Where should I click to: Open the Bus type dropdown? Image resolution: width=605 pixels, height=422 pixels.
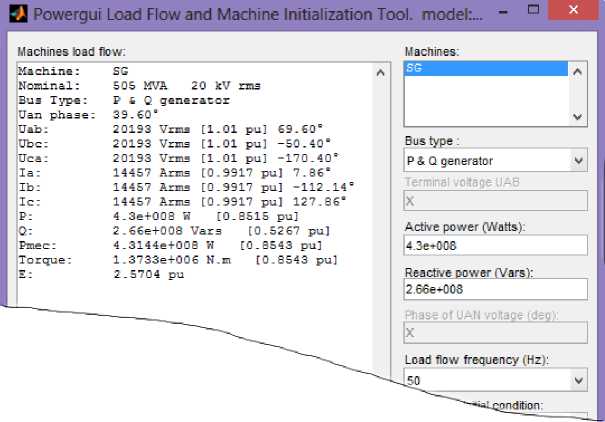click(x=578, y=160)
